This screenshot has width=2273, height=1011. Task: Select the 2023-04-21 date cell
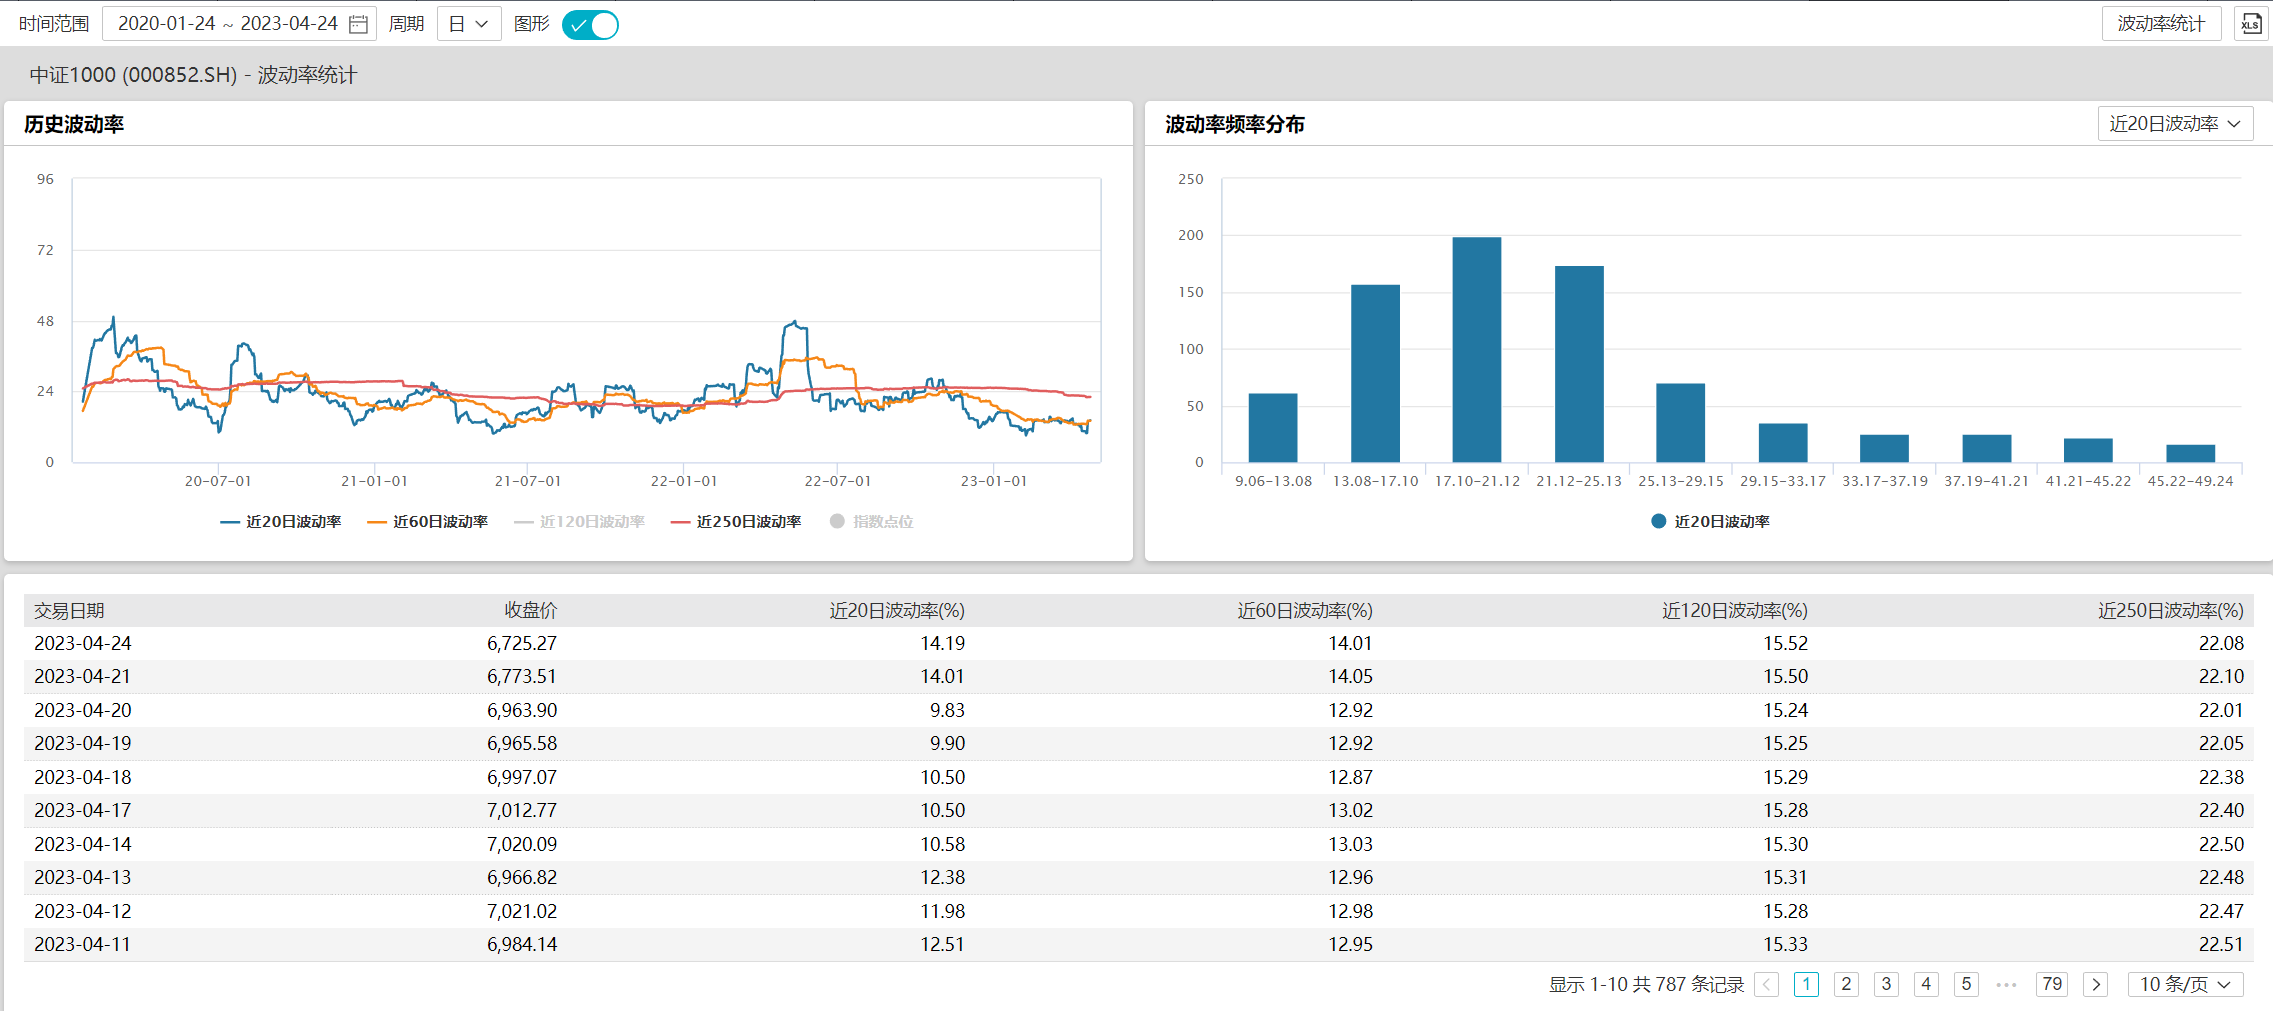click(83, 677)
